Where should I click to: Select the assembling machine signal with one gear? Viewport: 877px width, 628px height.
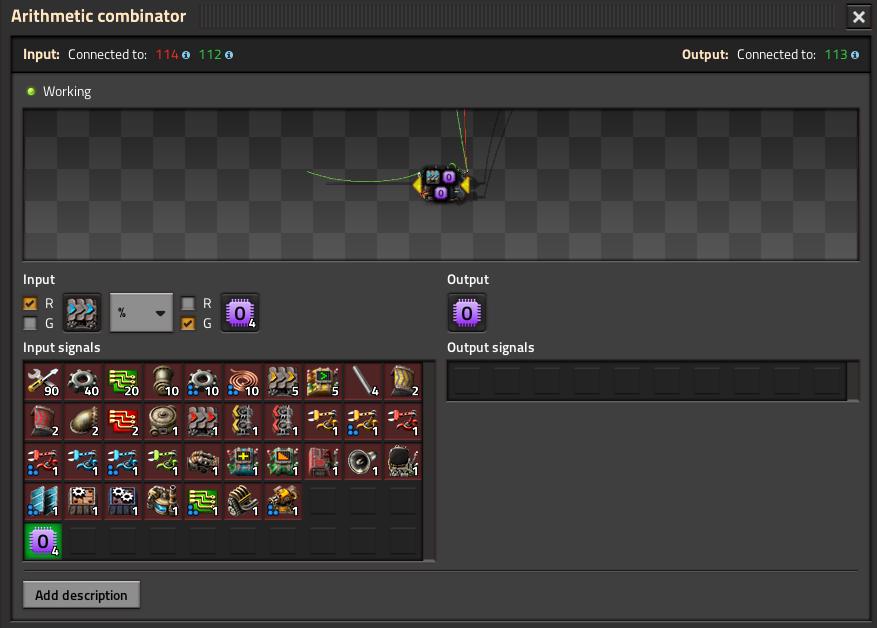pos(83,502)
